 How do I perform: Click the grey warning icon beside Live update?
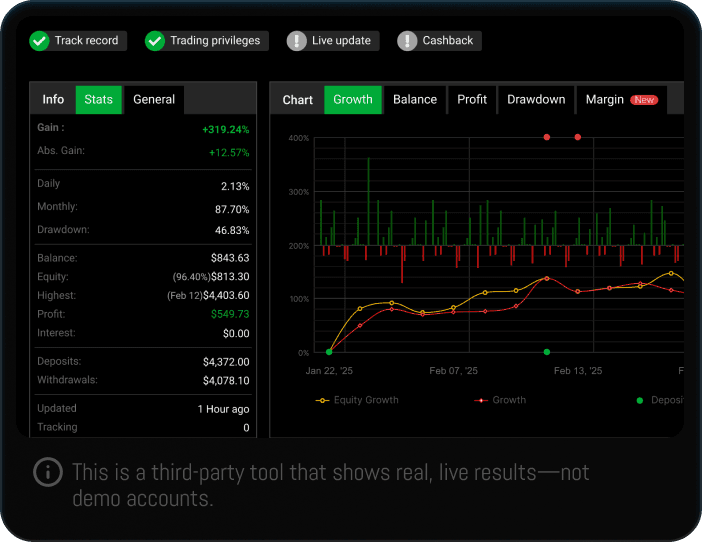click(296, 41)
